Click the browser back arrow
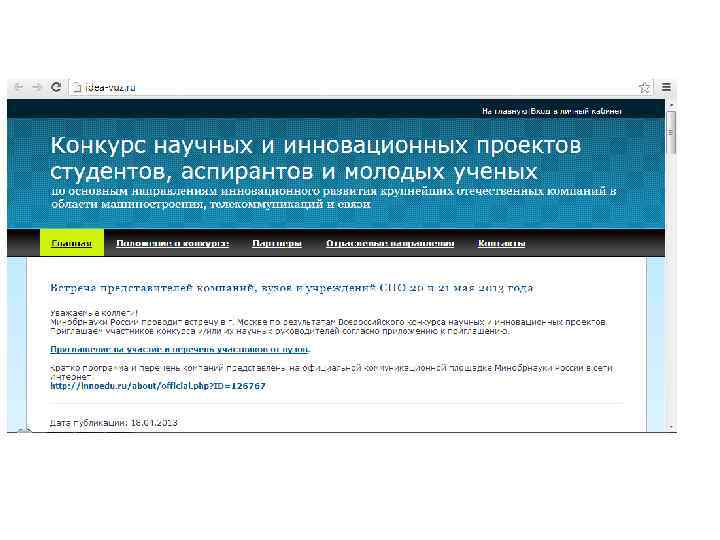Viewport: 720px width, 540px height. [19, 87]
